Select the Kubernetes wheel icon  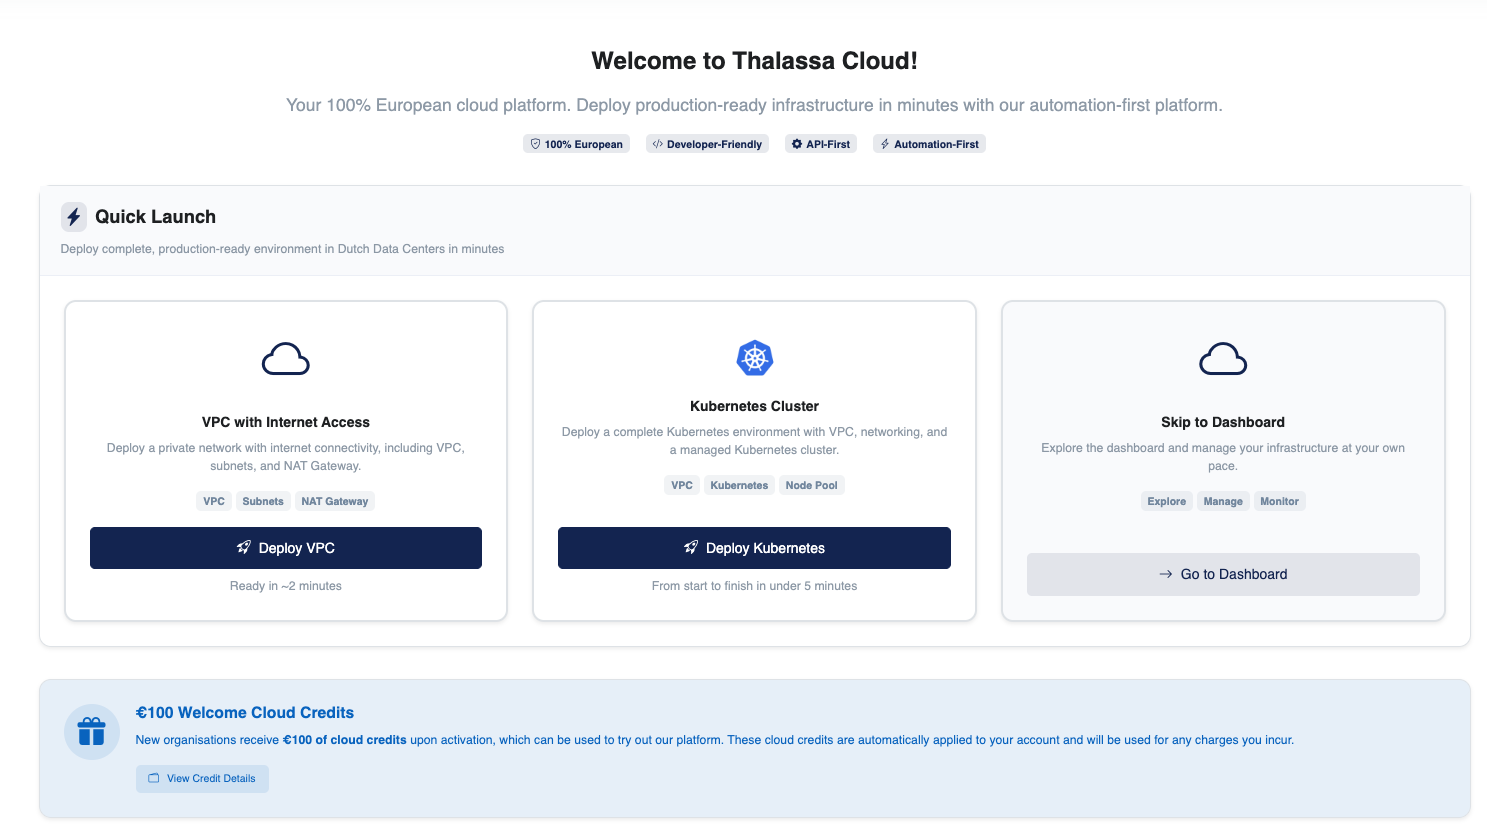(754, 358)
